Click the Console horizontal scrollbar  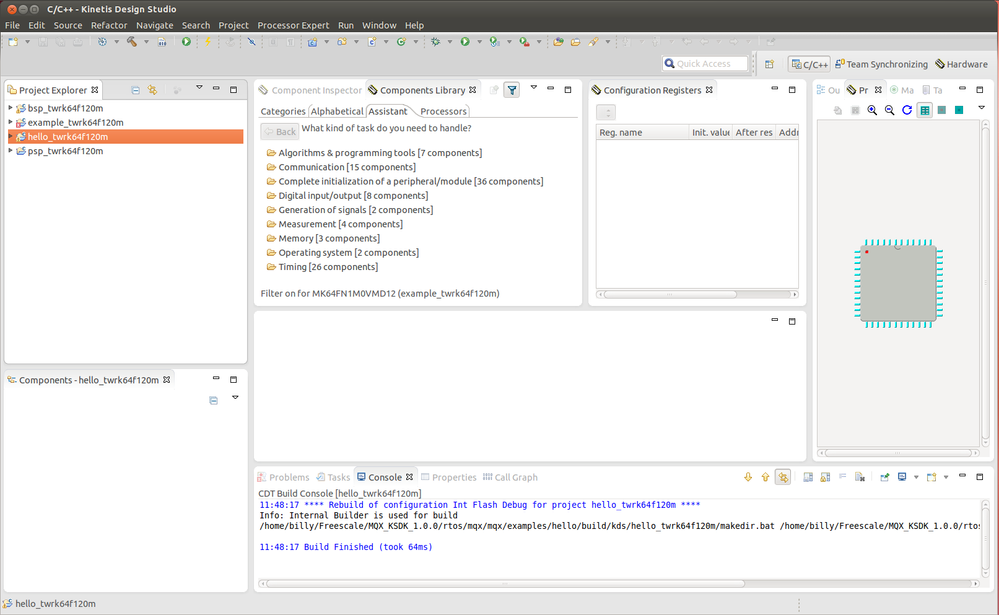click(503, 583)
